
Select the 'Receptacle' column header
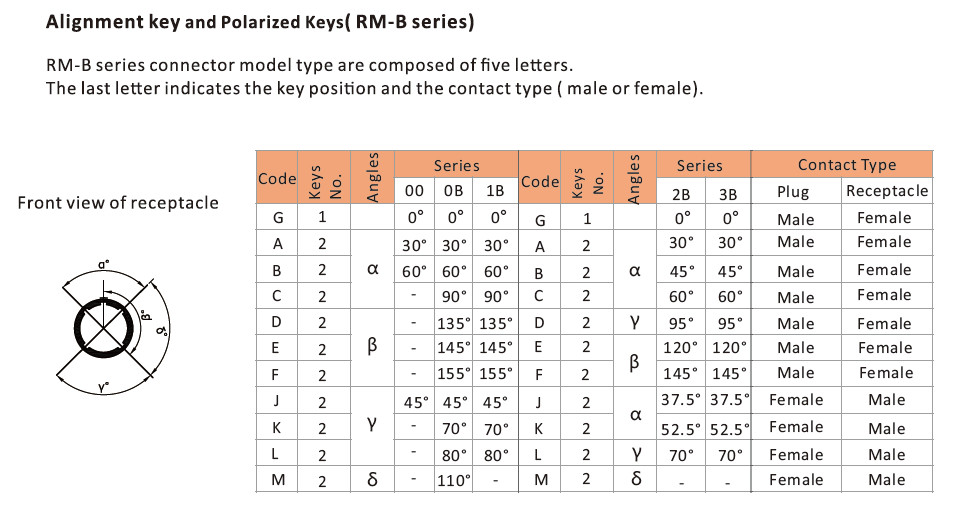[887, 191]
